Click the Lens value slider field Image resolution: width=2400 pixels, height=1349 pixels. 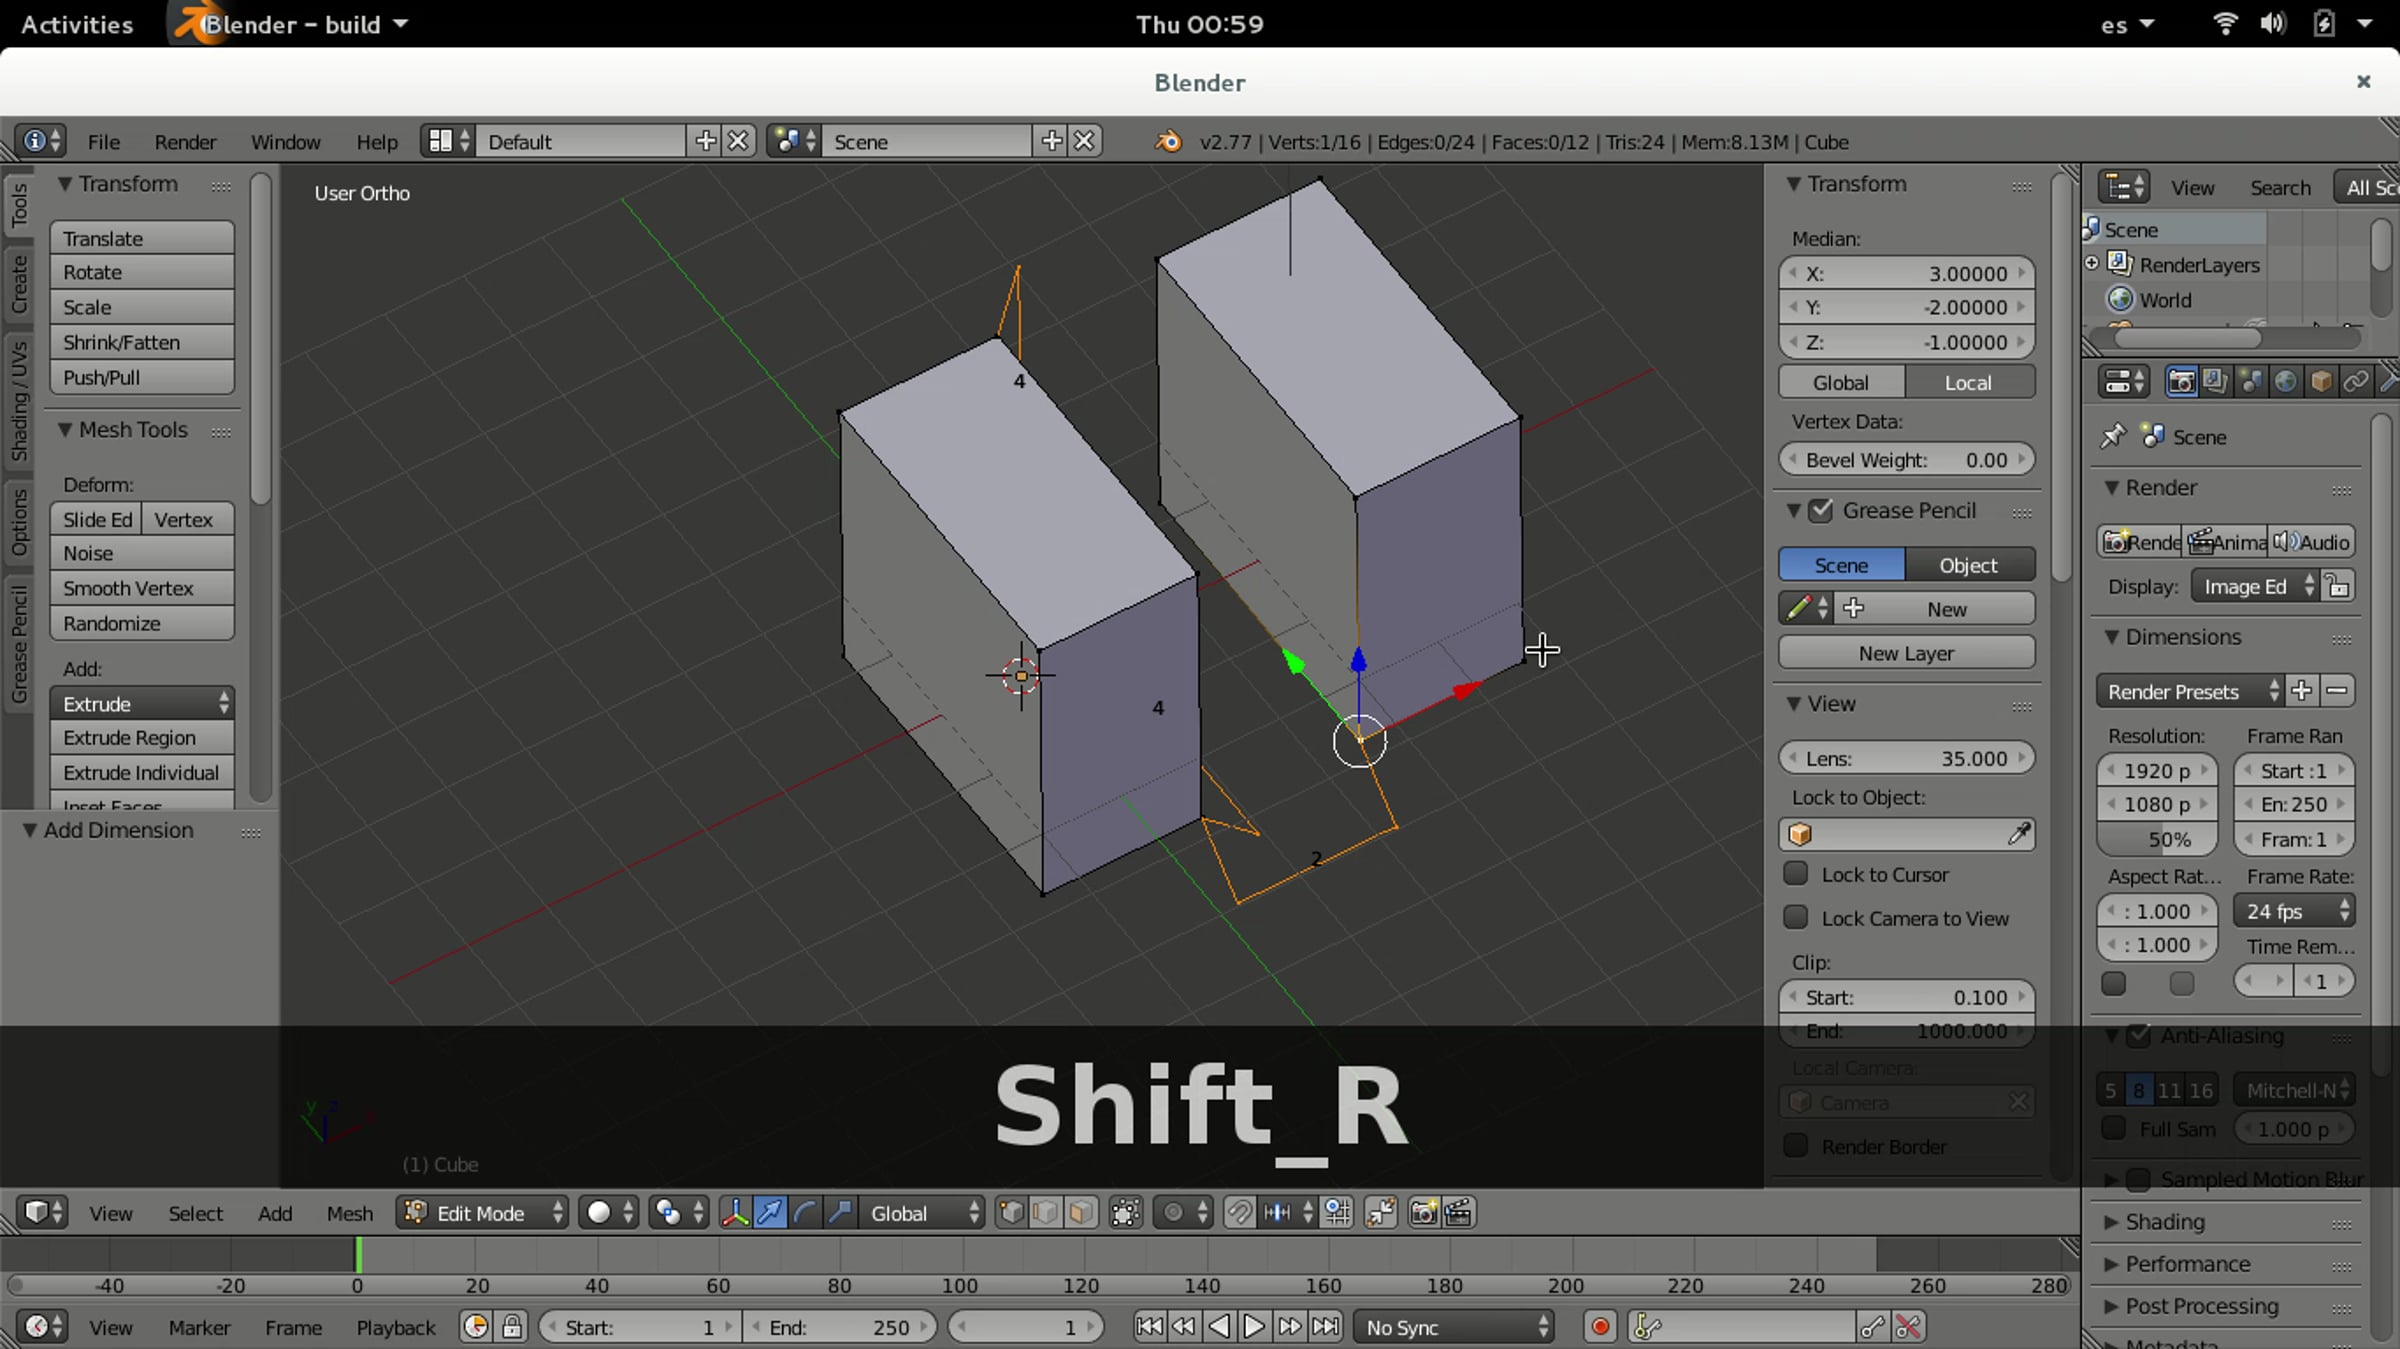(x=1906, y=758)
